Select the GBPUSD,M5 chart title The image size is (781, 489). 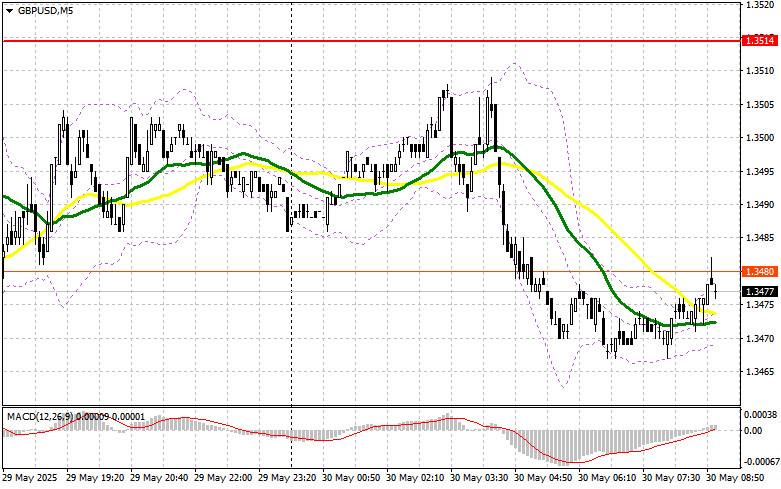tap(46, 10)
